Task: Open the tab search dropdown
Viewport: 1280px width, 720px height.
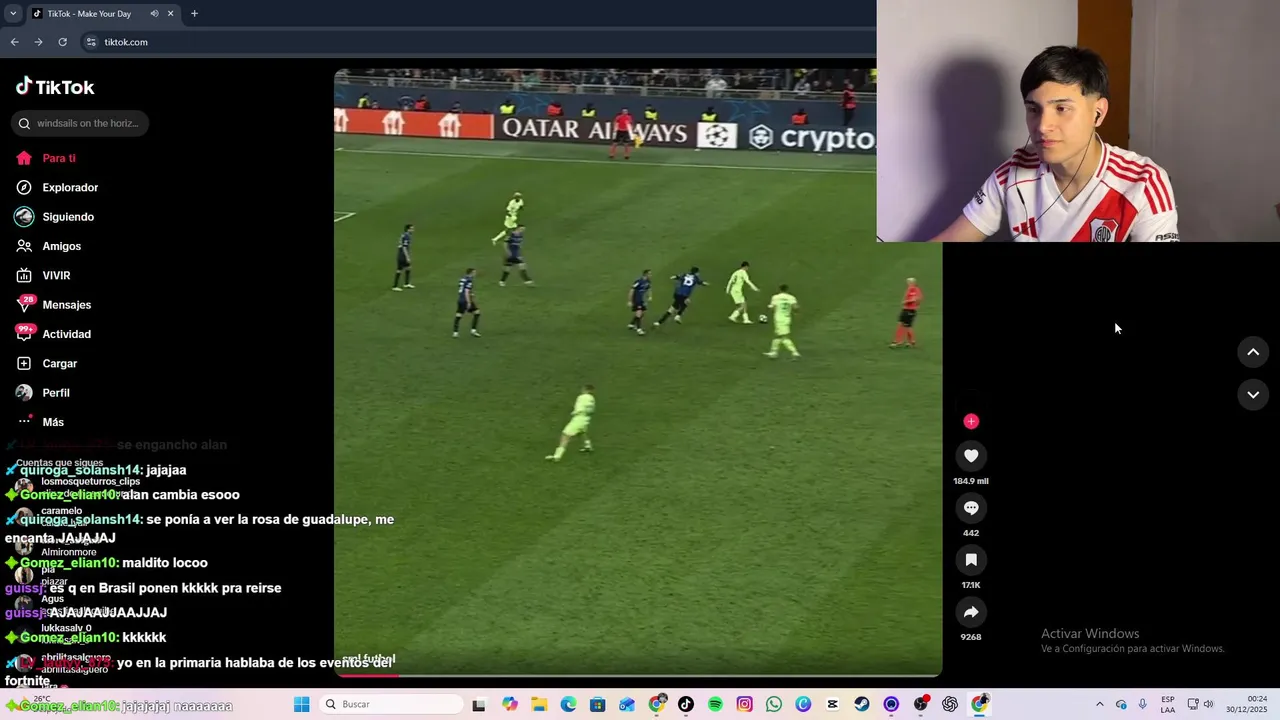Action: [13, 14]
